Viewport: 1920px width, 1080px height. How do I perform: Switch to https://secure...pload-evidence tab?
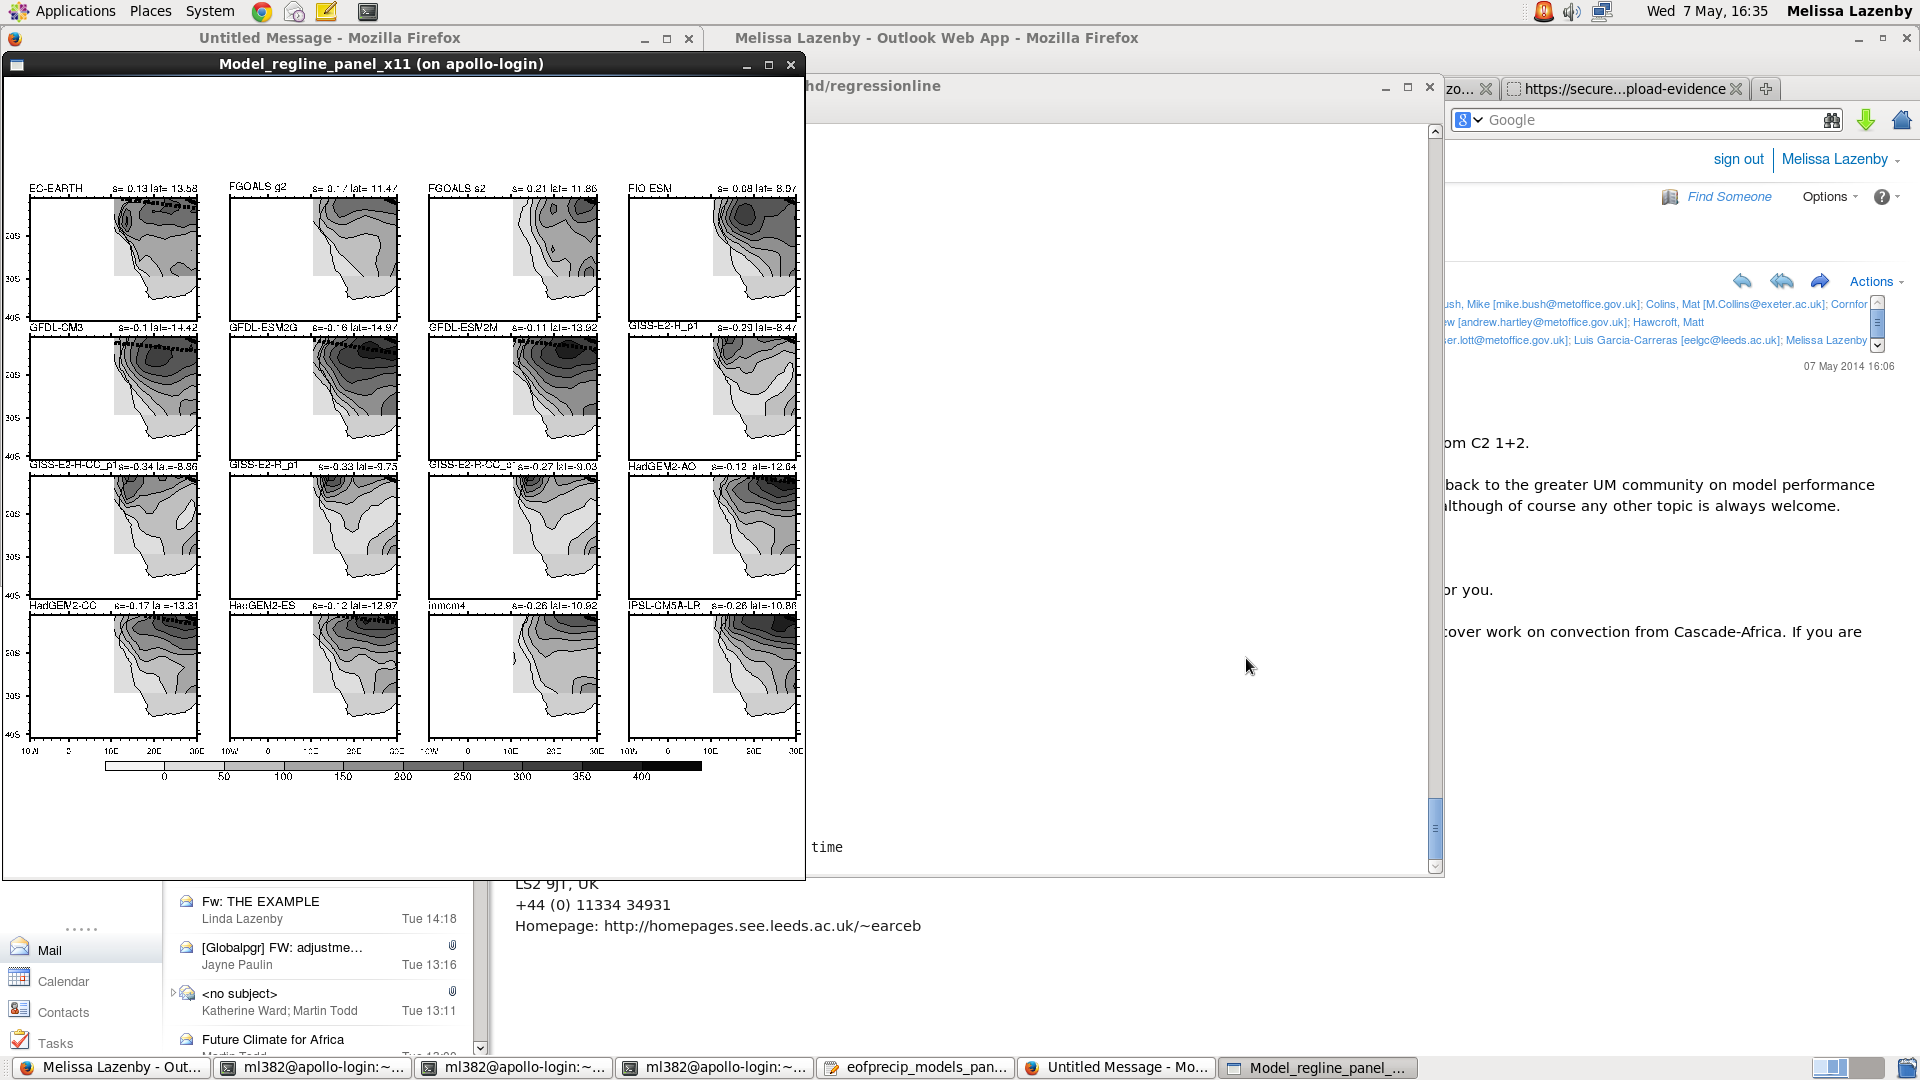pyautogui.click(x=1624, y=89)
